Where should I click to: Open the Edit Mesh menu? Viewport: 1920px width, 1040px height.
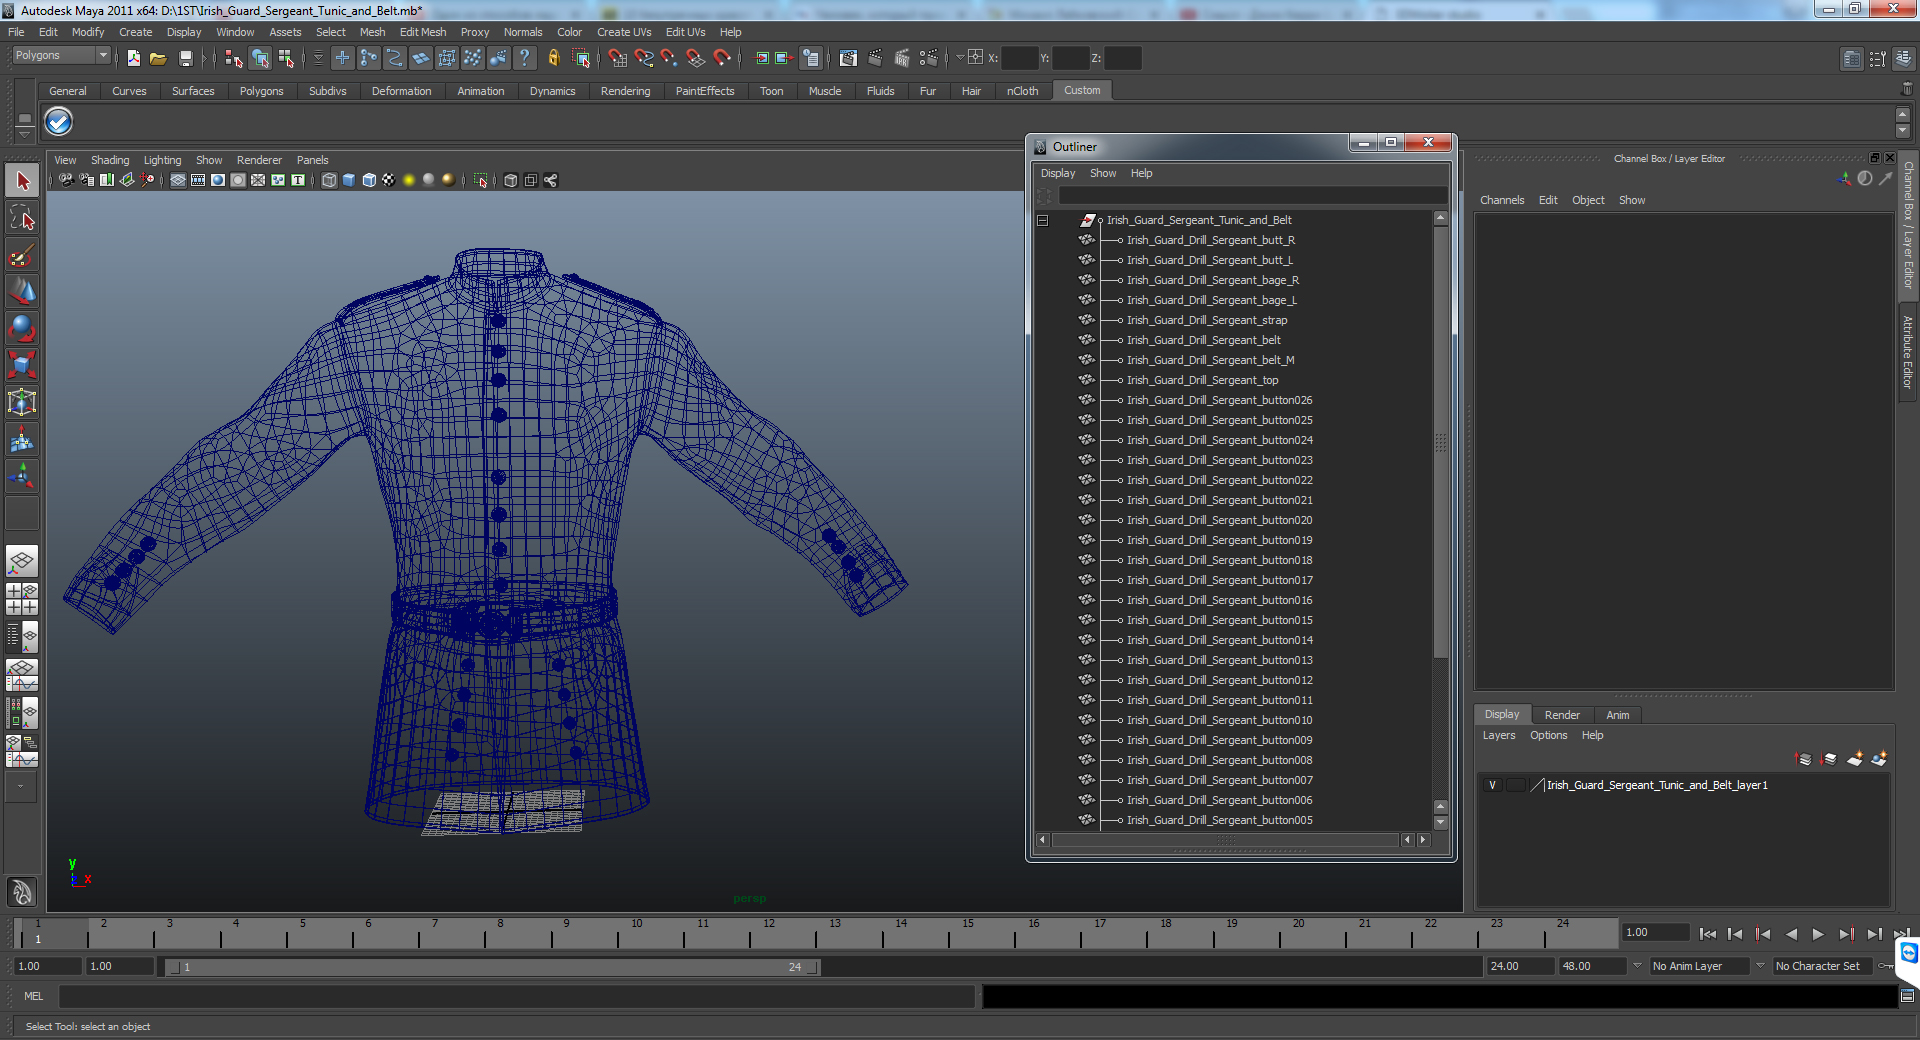422,32
